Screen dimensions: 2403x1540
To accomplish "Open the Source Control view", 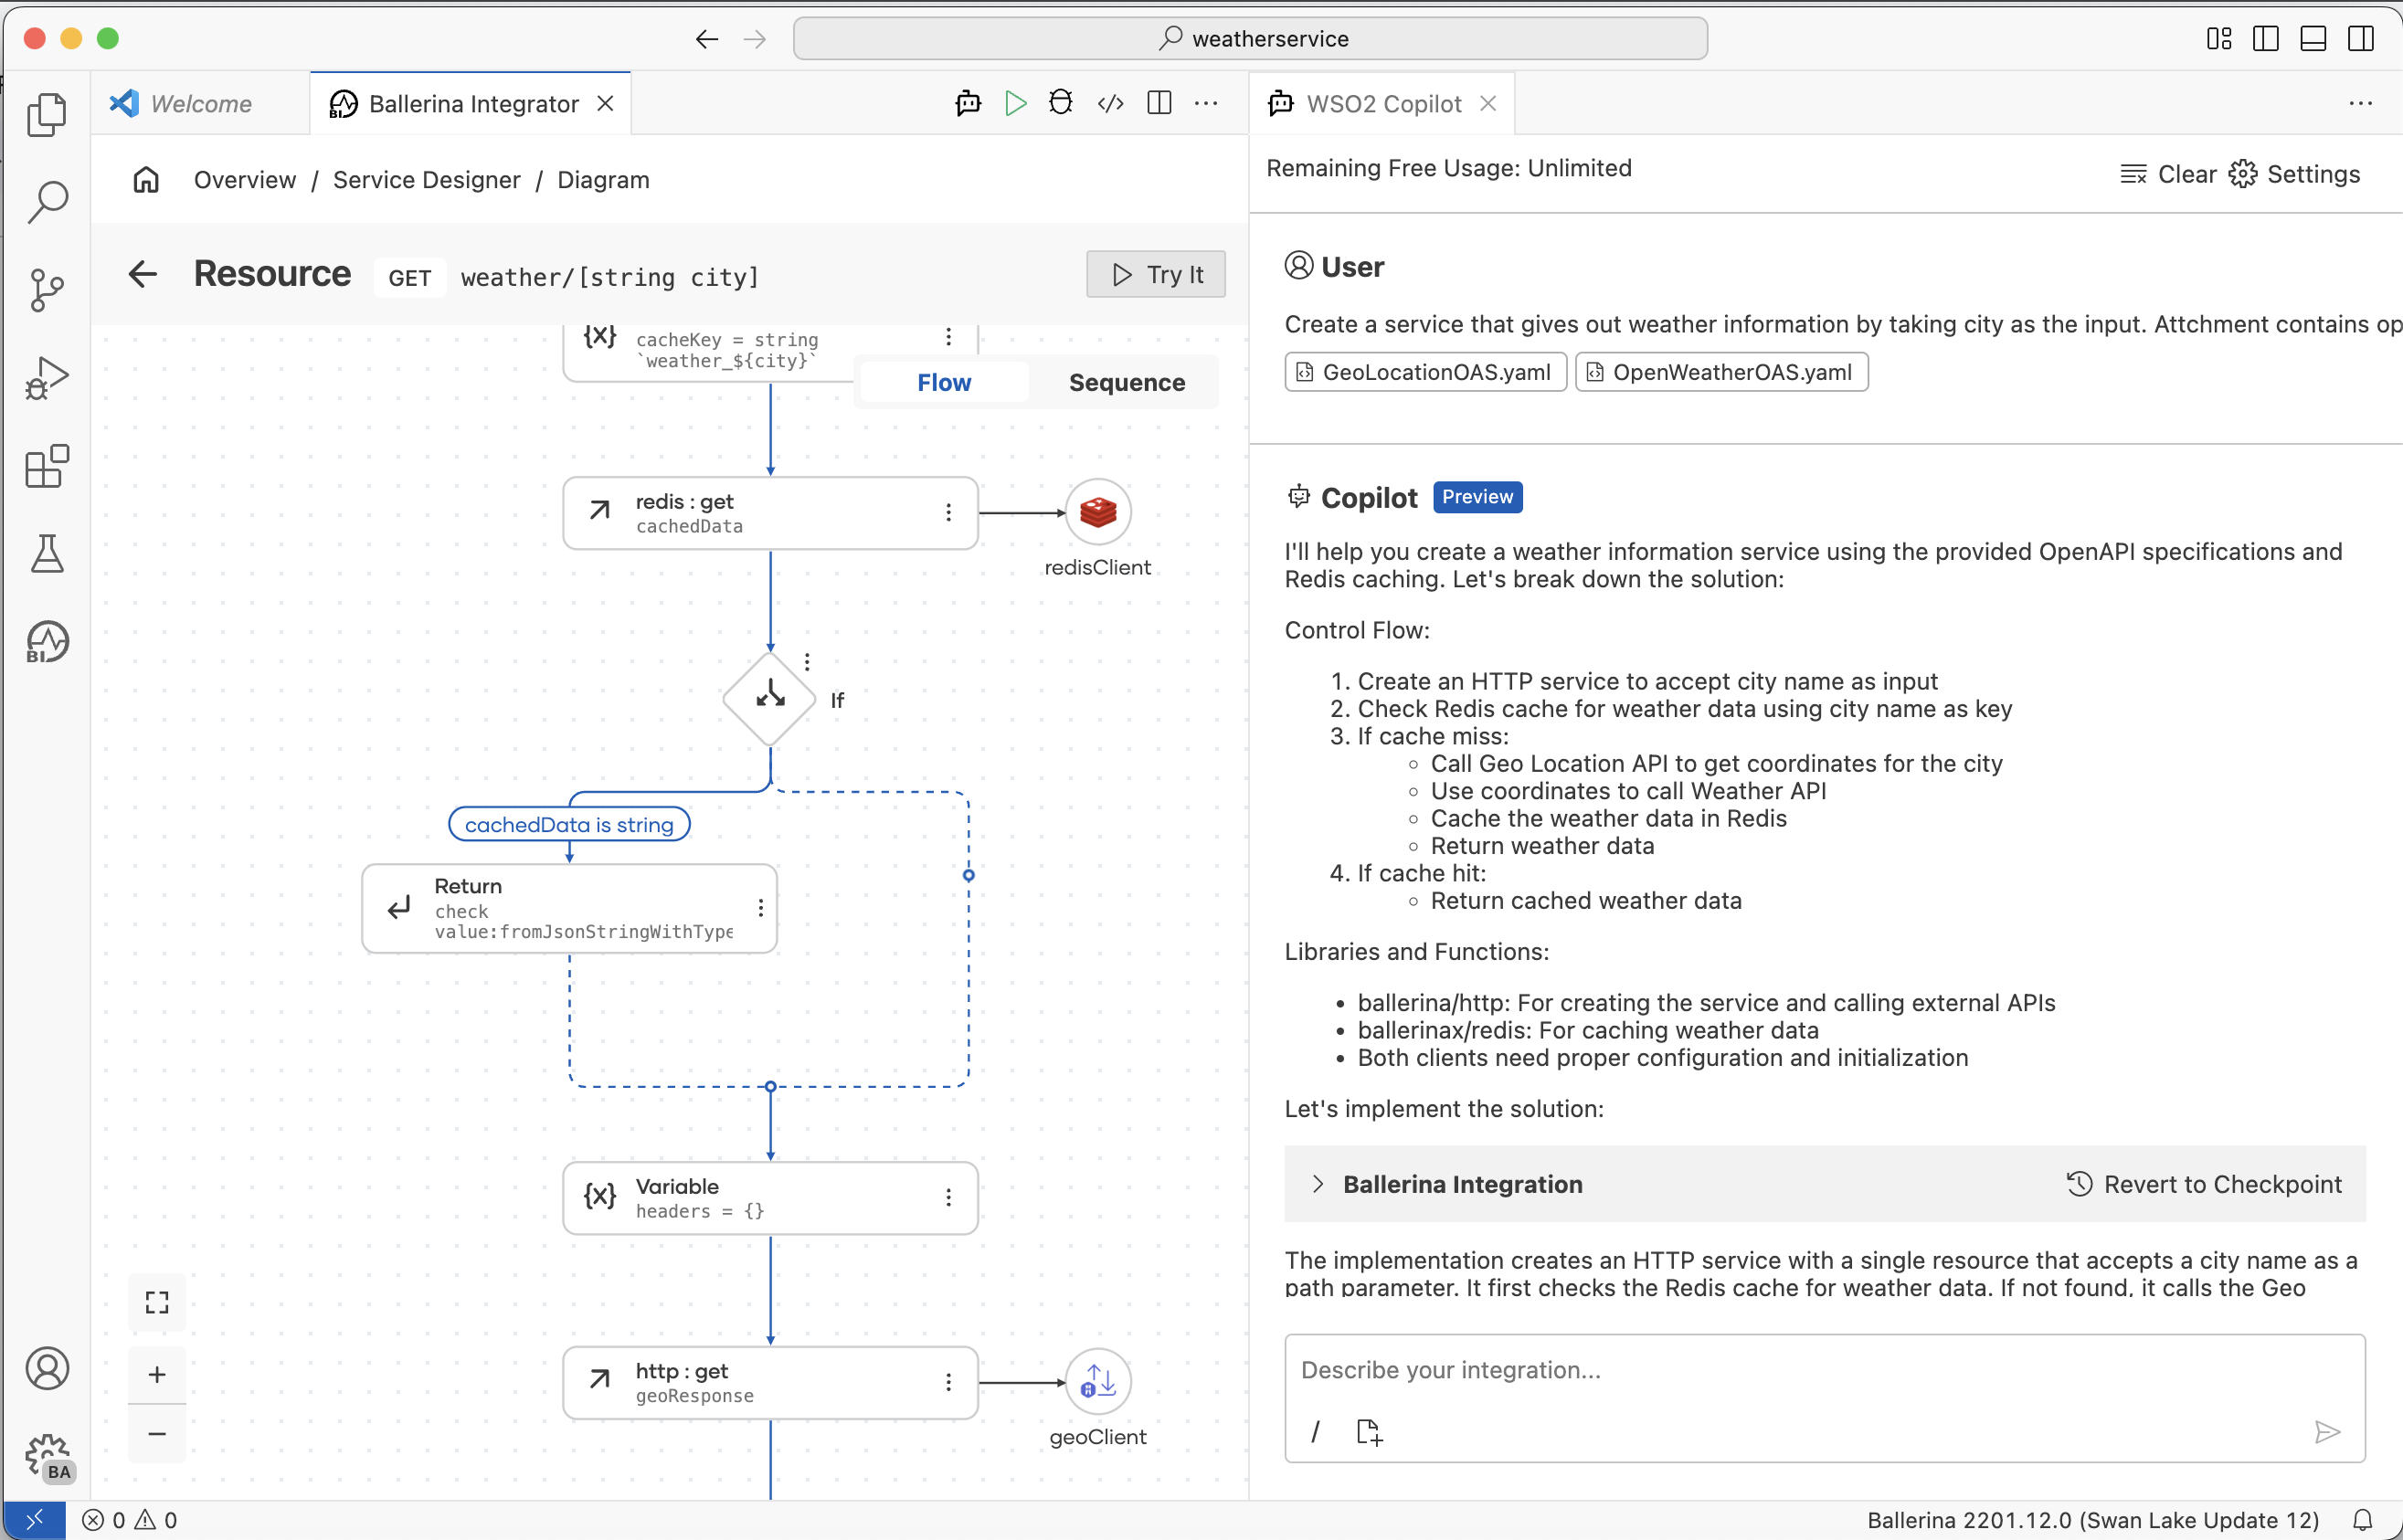I will (47, 290).
